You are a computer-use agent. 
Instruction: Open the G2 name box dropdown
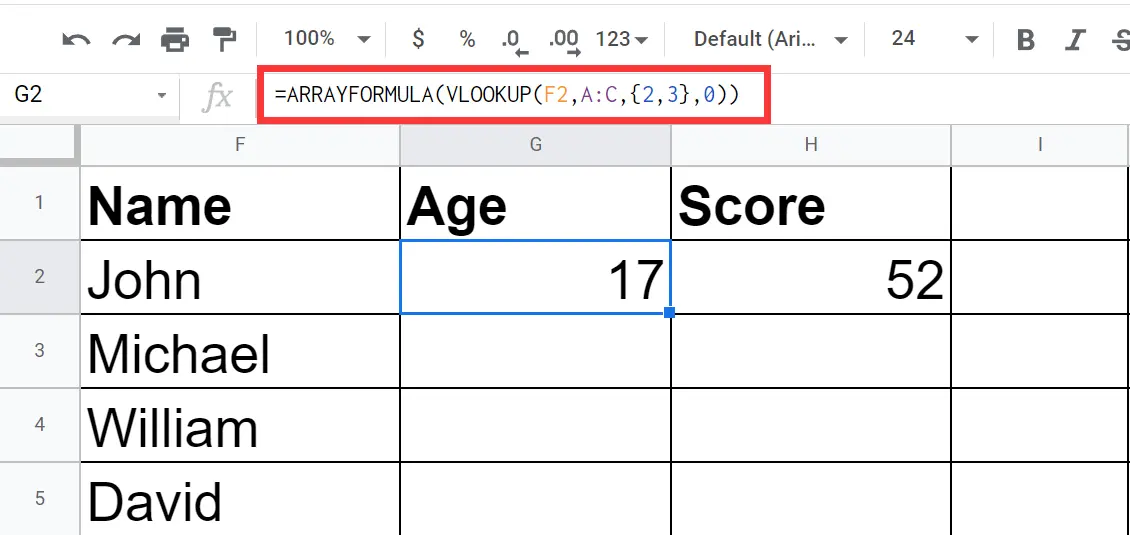click(x=162, y=96)
